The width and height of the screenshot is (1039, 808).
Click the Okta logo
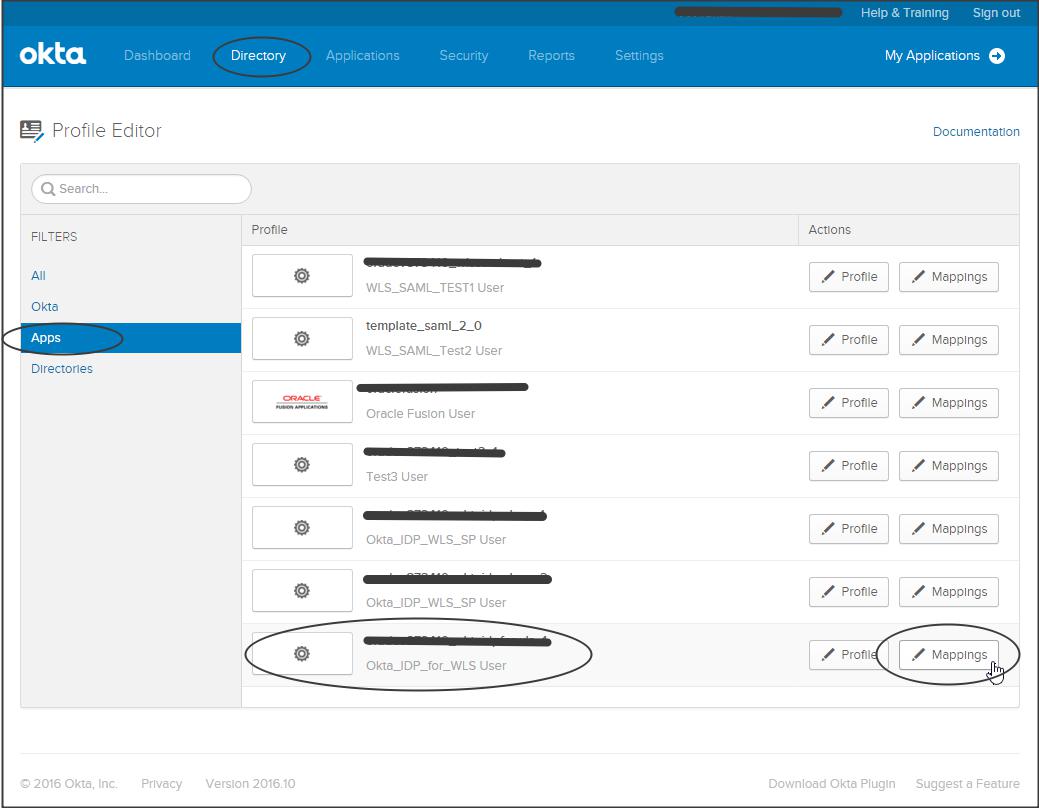(53, 55)
